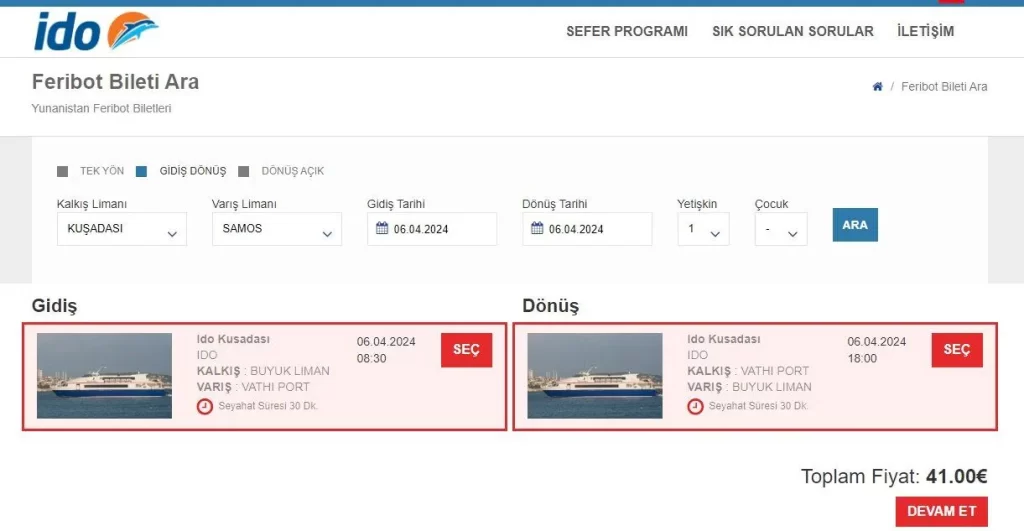Image resolution: width=1024 pixels, height=531 pixels.
Task: Click the home icon in breadcrumb
Action: (877, 86)
